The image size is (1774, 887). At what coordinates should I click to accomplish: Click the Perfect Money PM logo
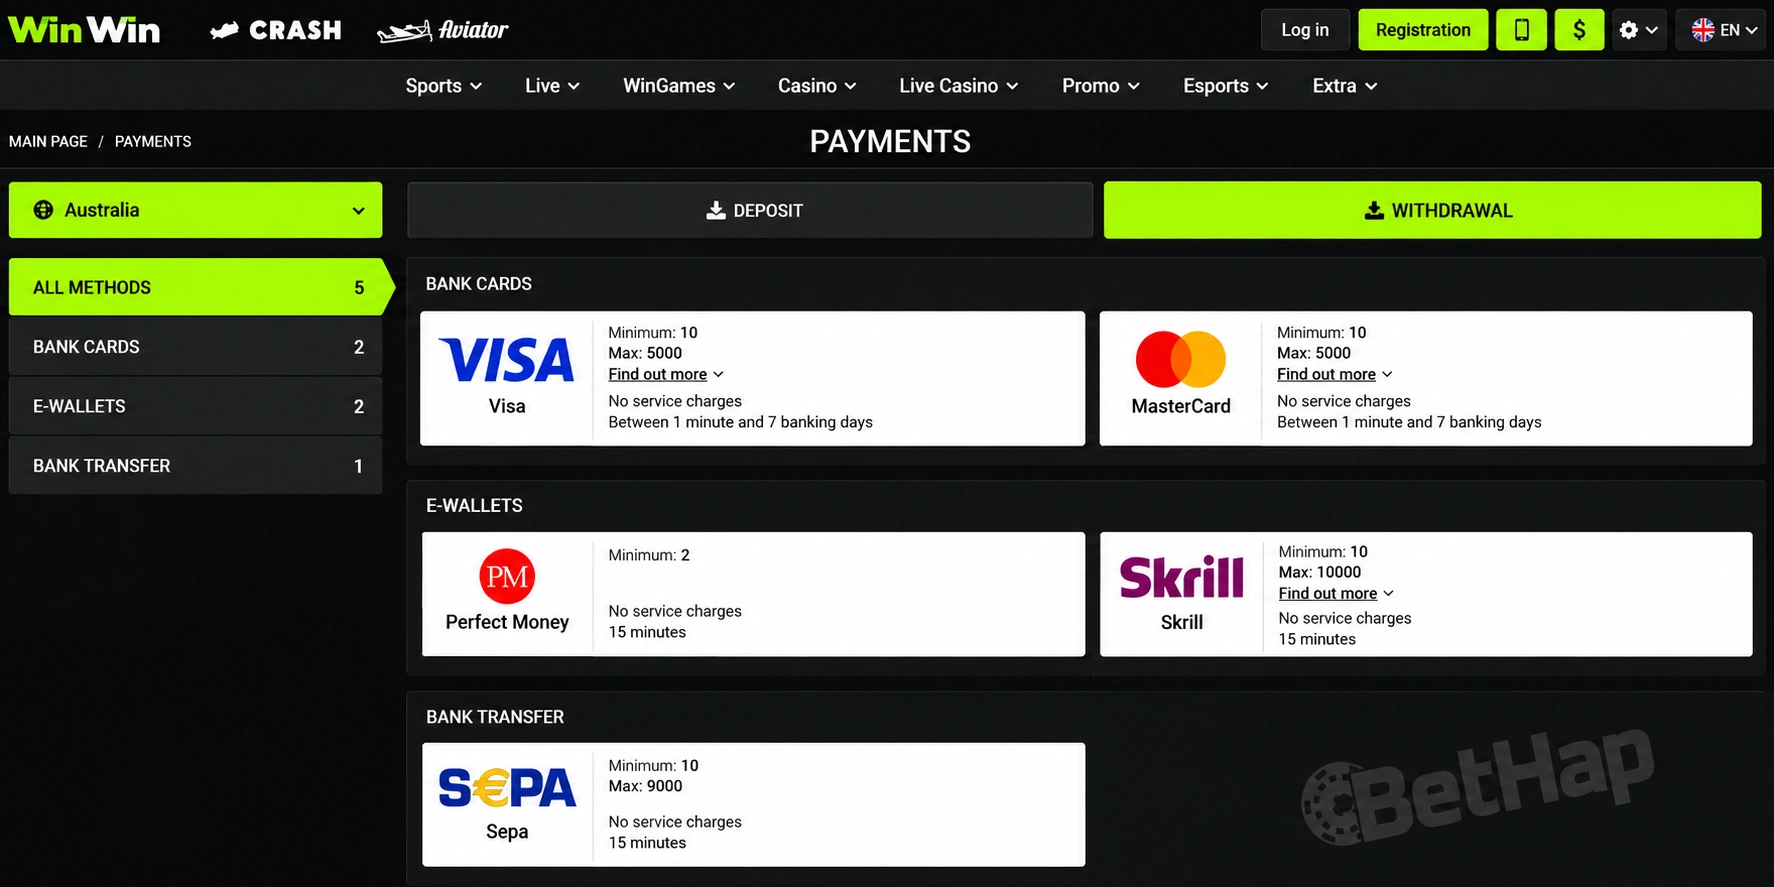(x=507, y=576)
